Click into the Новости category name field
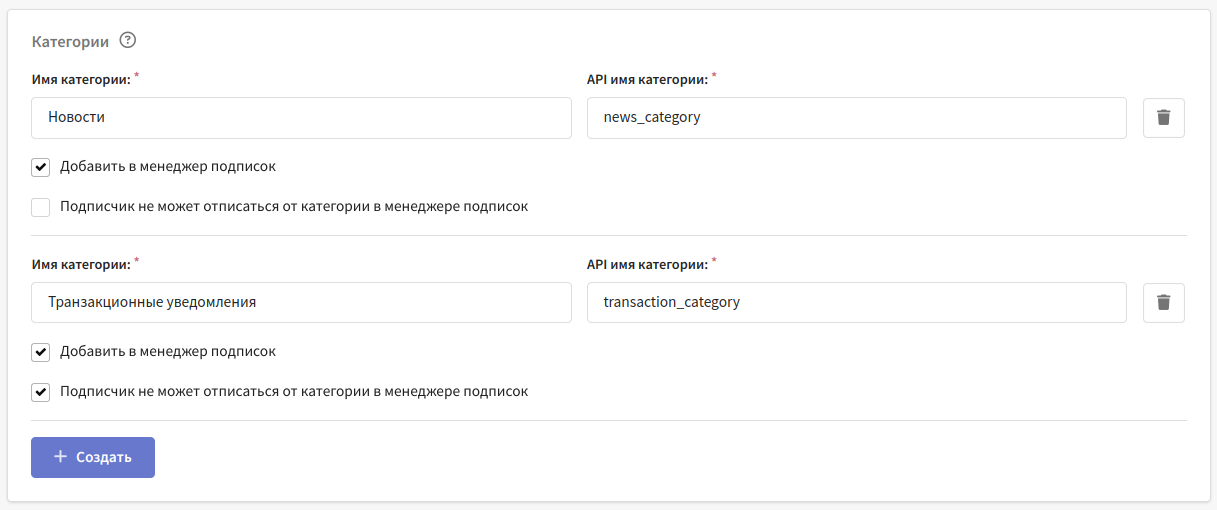 click(x=300, y=117)
